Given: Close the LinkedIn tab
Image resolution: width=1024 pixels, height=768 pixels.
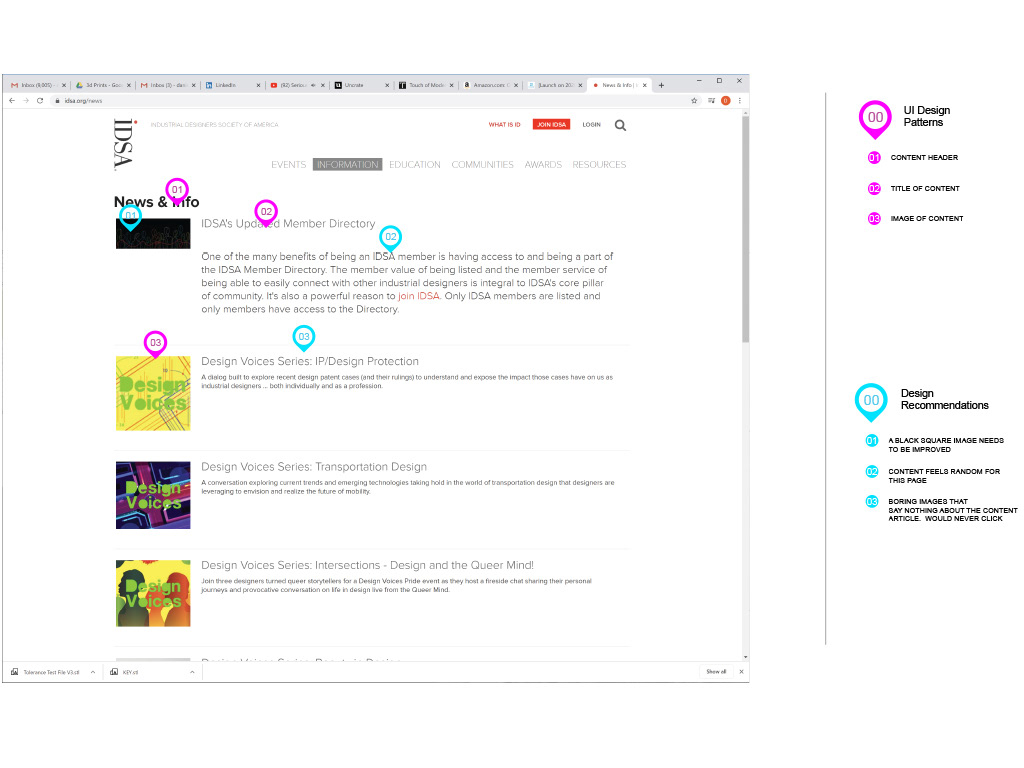Looking at the screenshot, I should click(x=259, y=85).
